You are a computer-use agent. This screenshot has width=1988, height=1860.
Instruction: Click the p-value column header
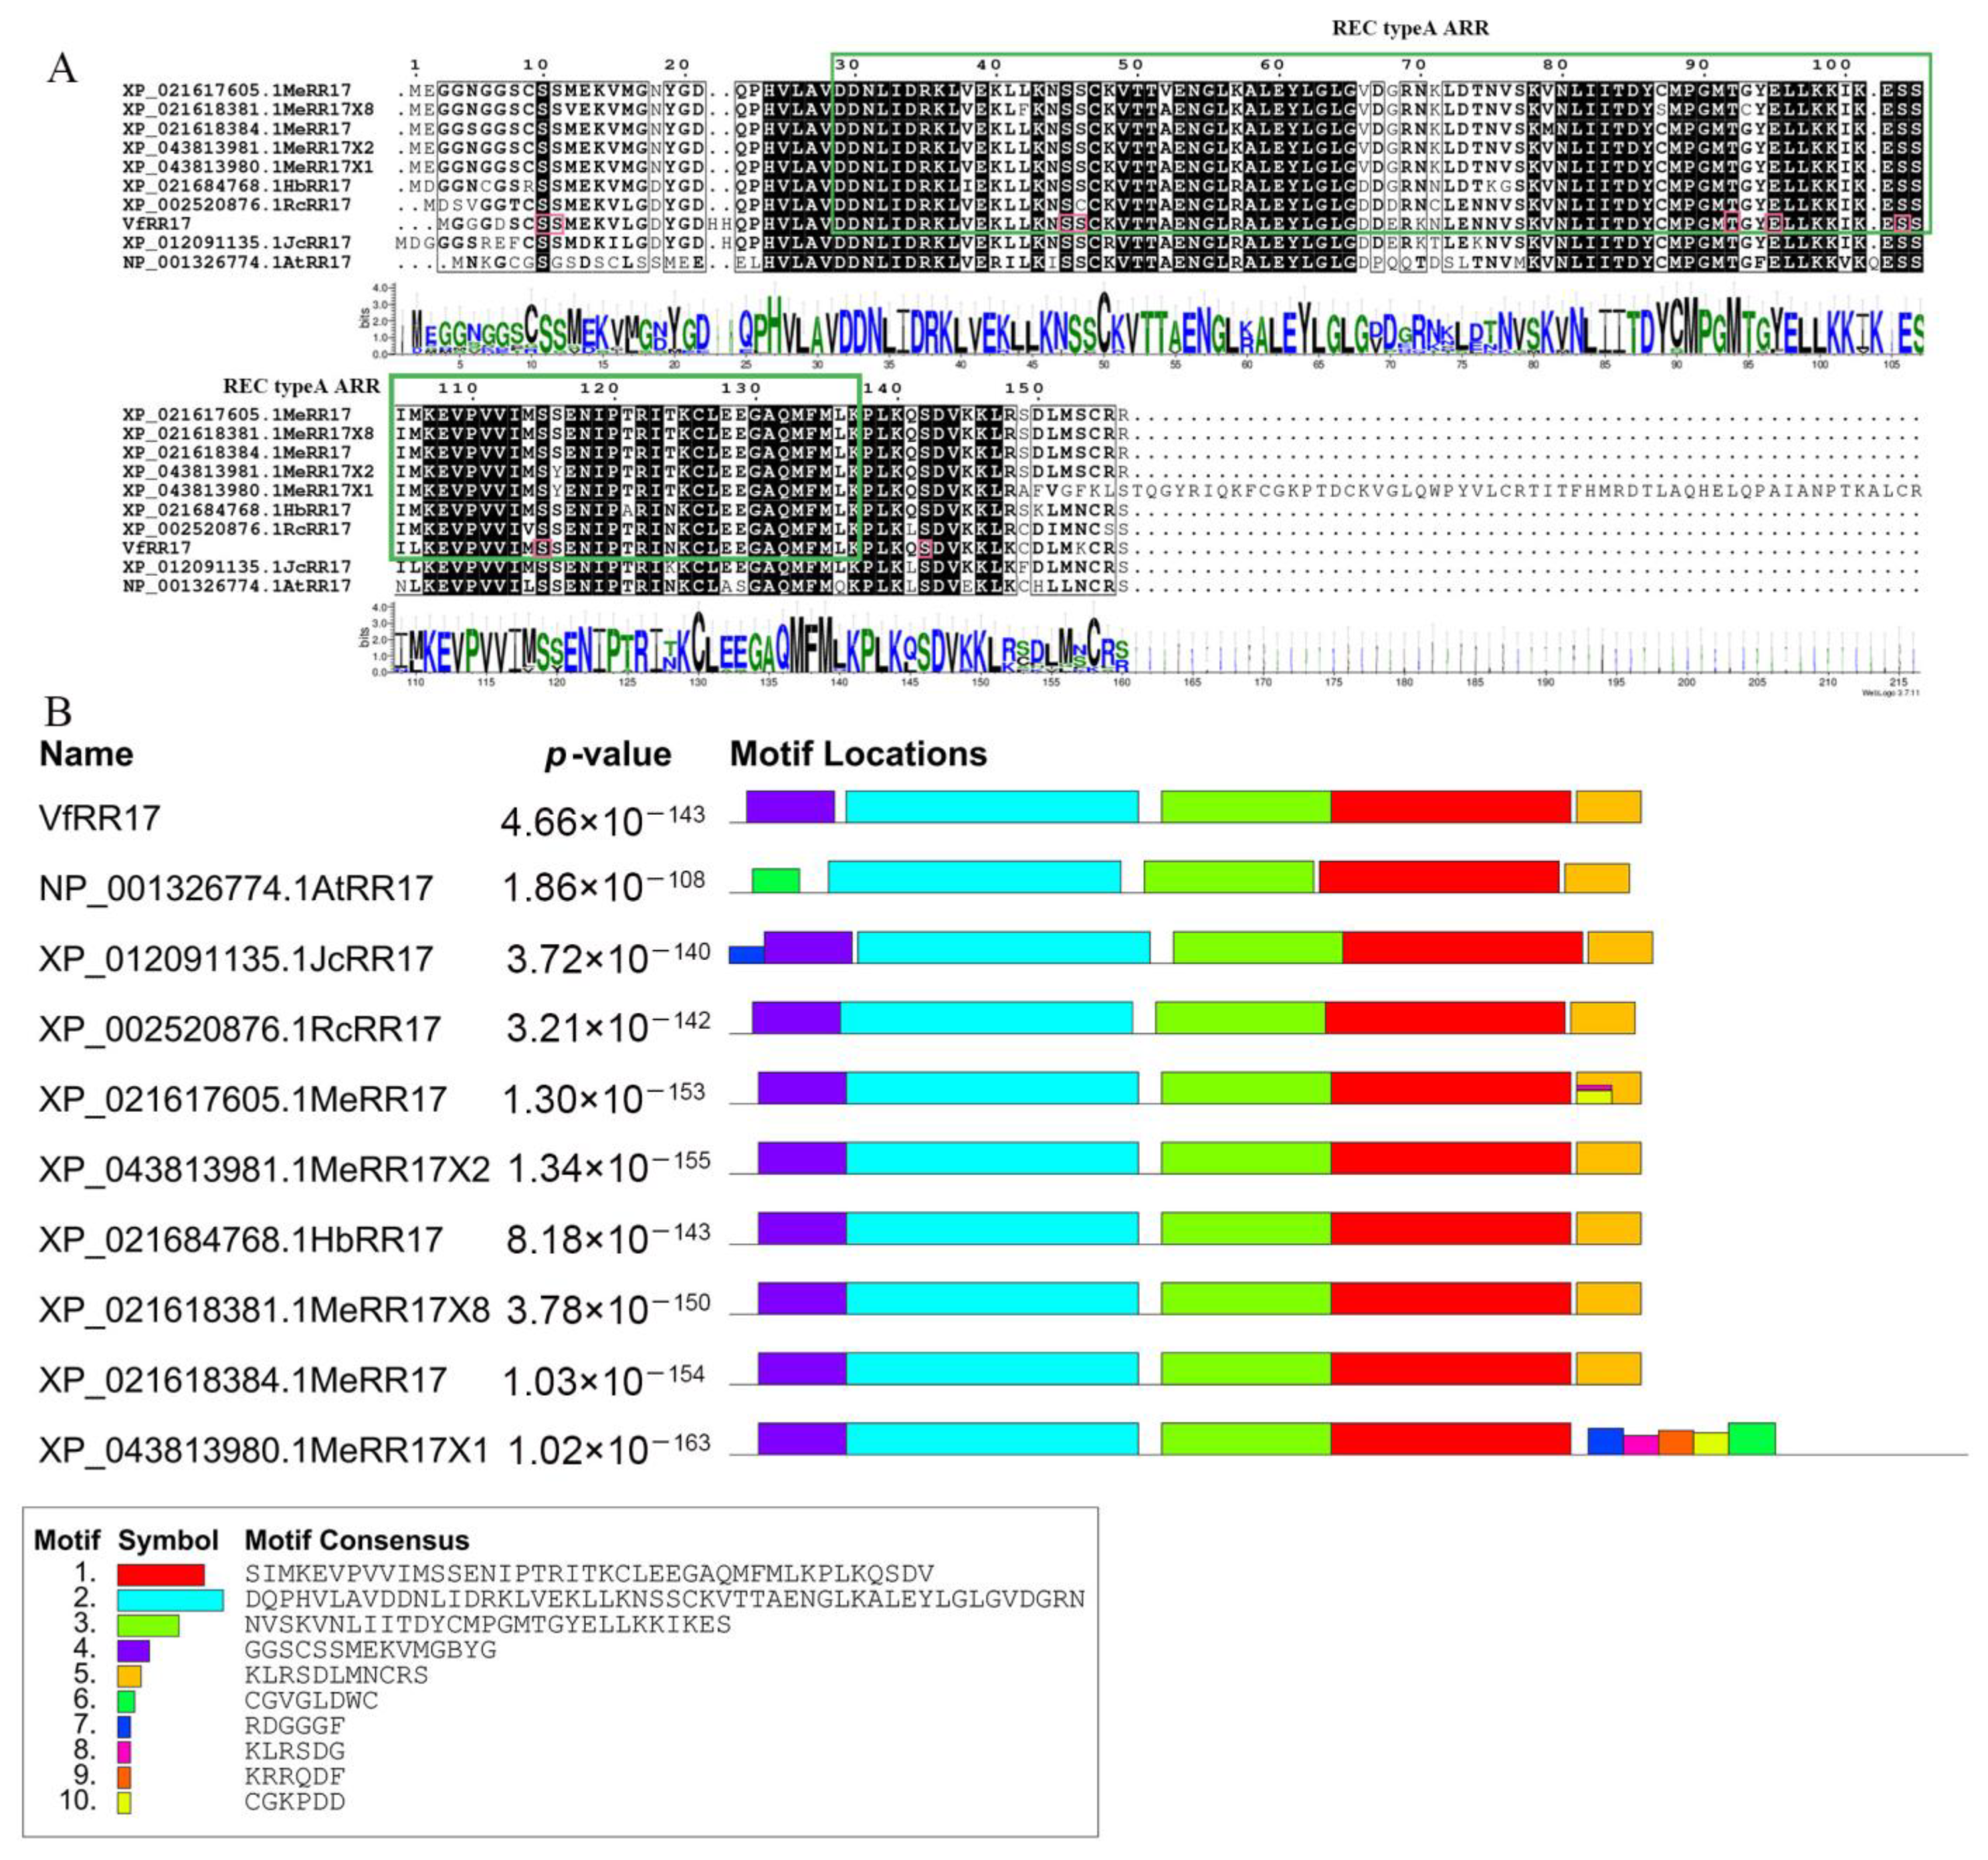[608, 754]
